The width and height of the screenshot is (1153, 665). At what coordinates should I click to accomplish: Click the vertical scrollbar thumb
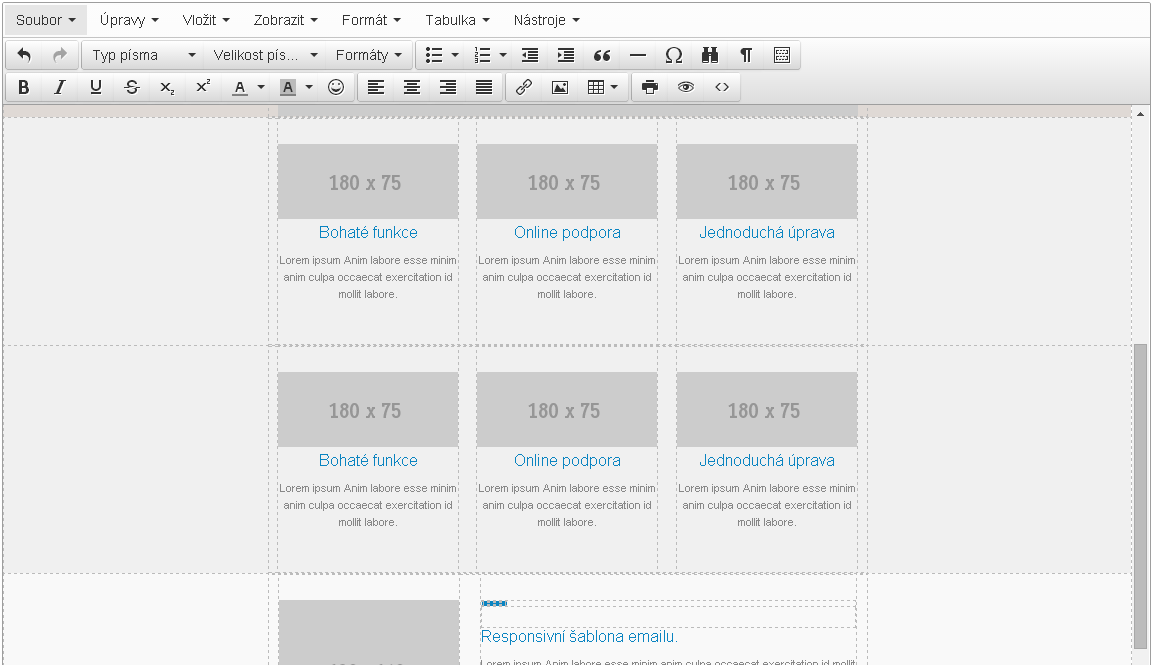[1140, 495]
